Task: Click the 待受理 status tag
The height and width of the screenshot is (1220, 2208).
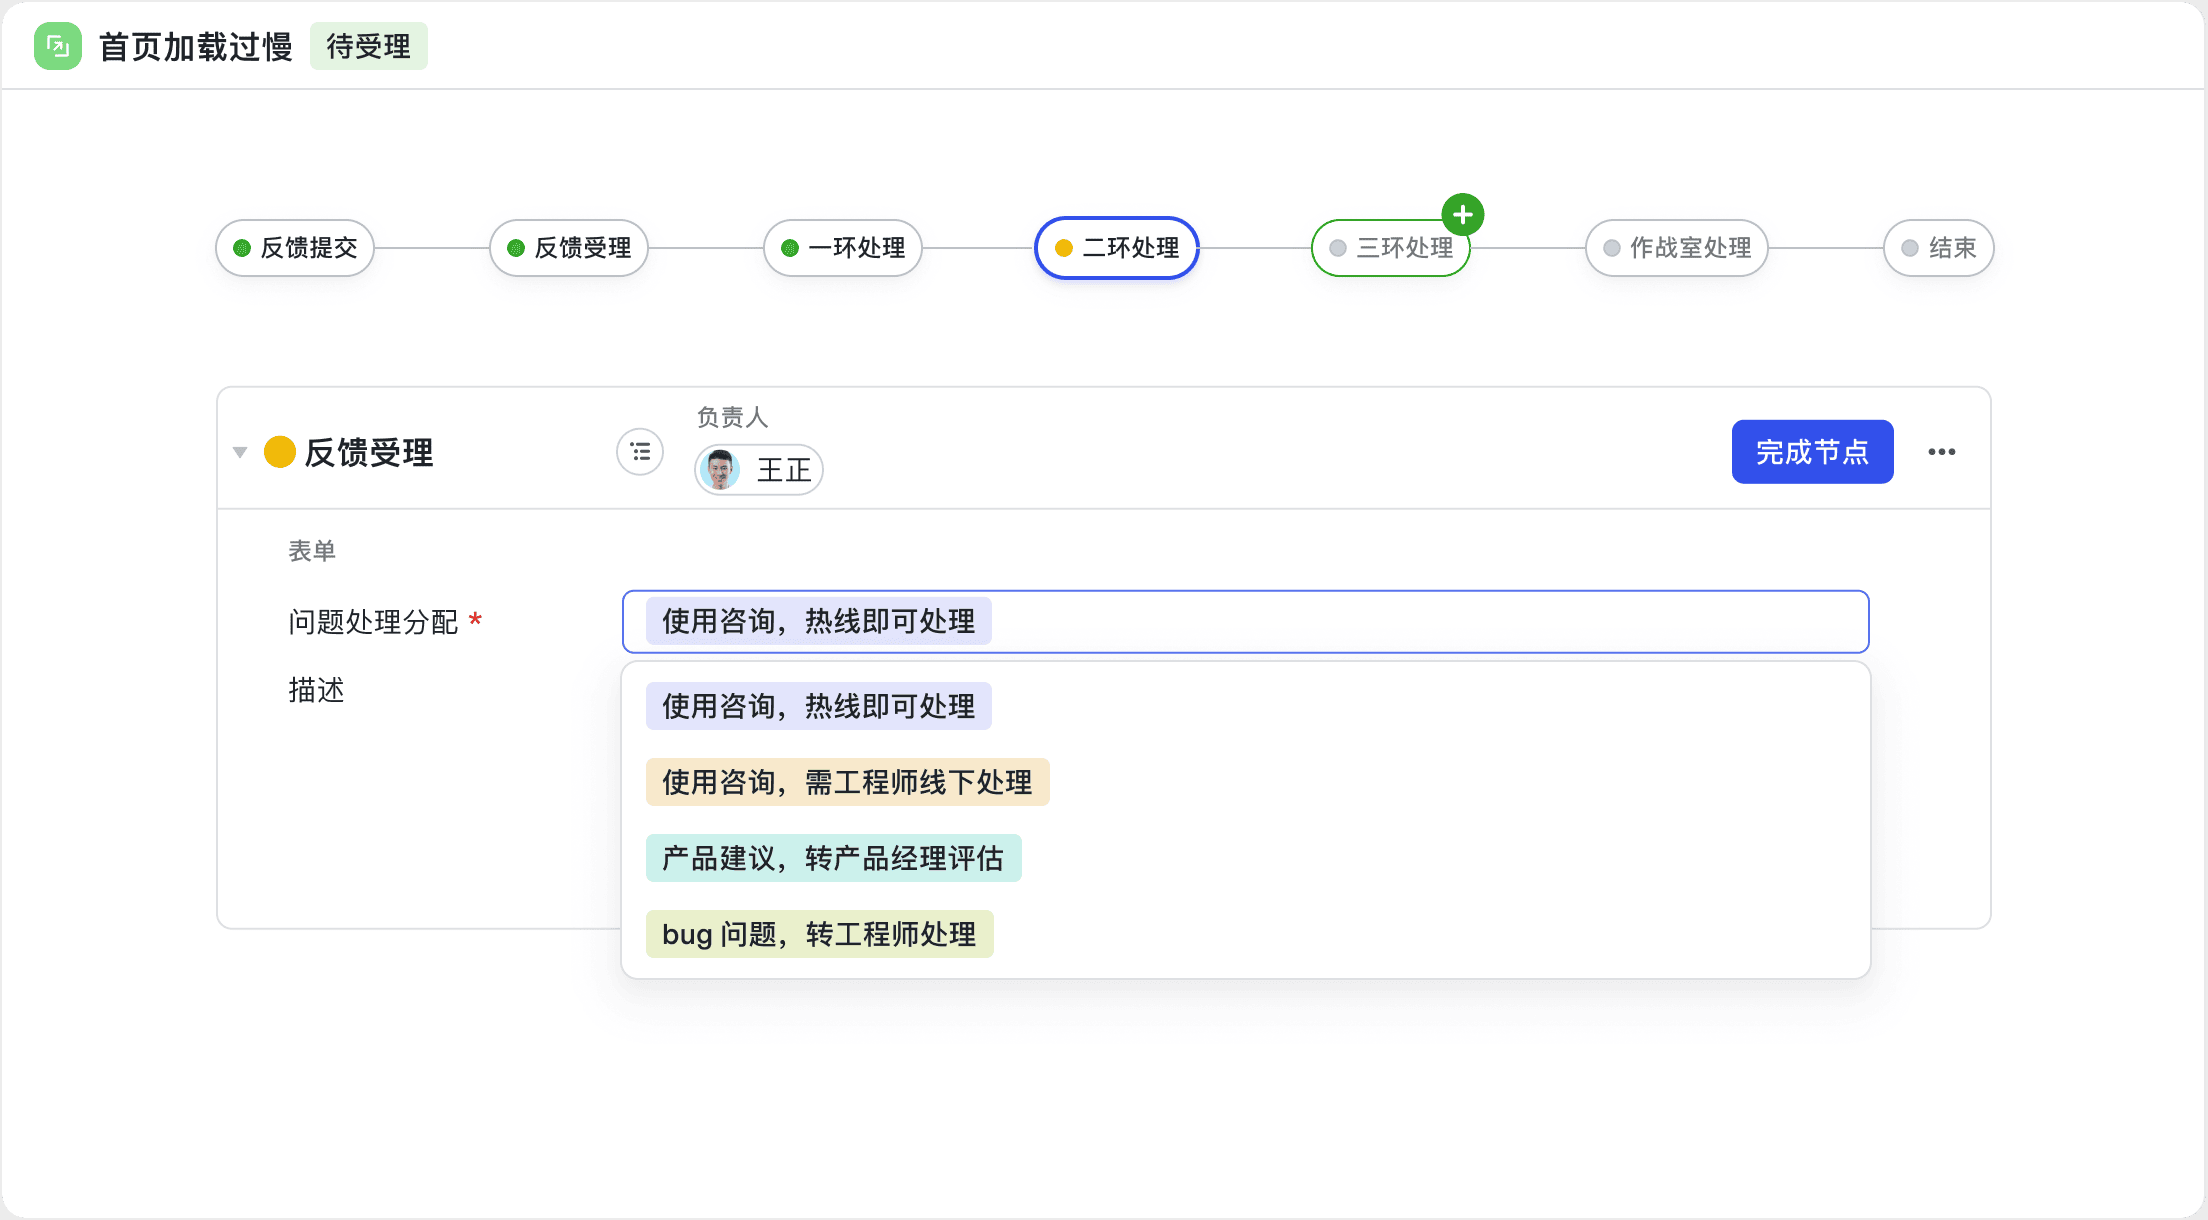Action: point(369,46)
